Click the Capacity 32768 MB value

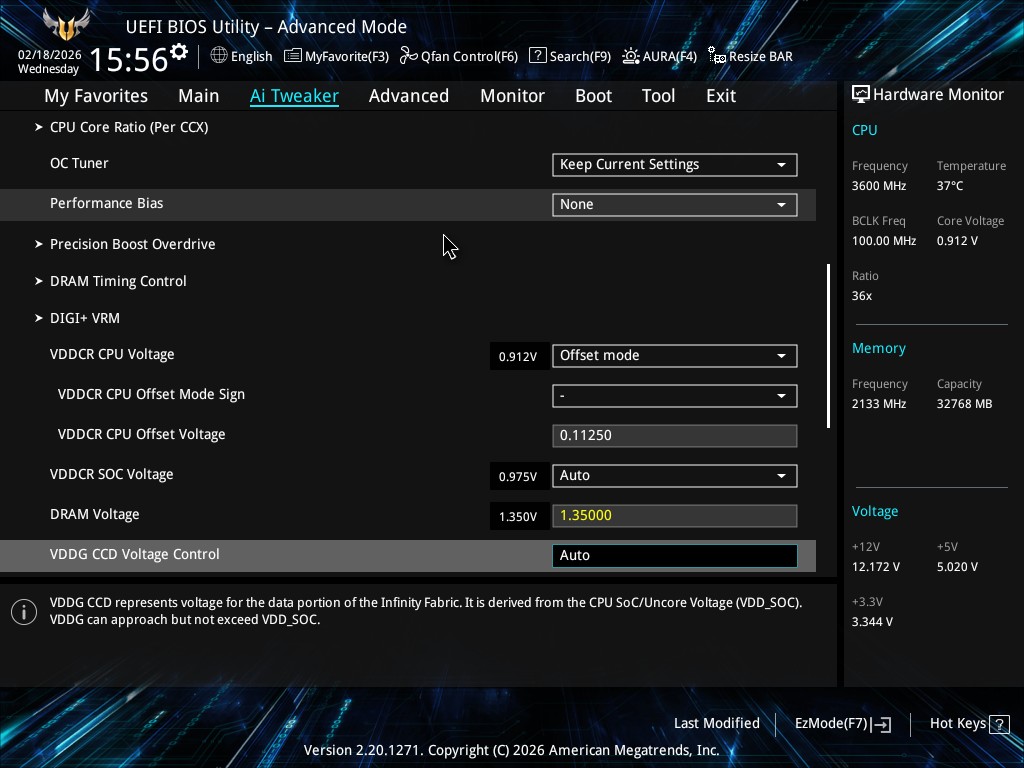click(x=964, y=404)
